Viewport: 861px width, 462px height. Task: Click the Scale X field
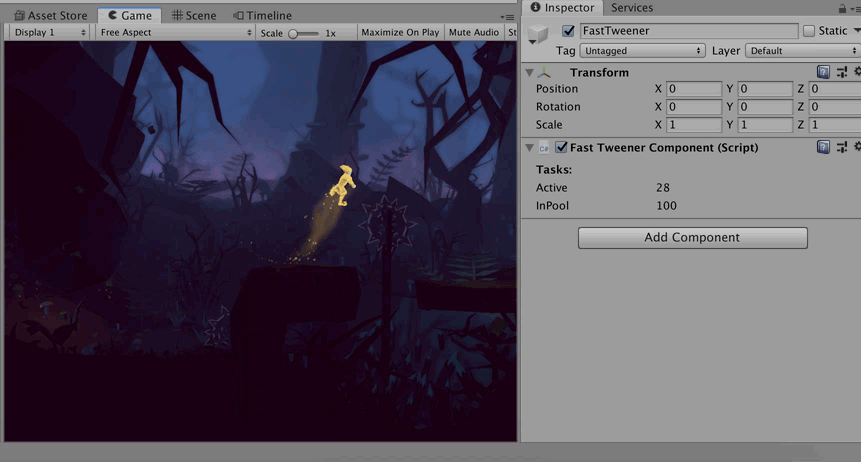coord(694,125)
